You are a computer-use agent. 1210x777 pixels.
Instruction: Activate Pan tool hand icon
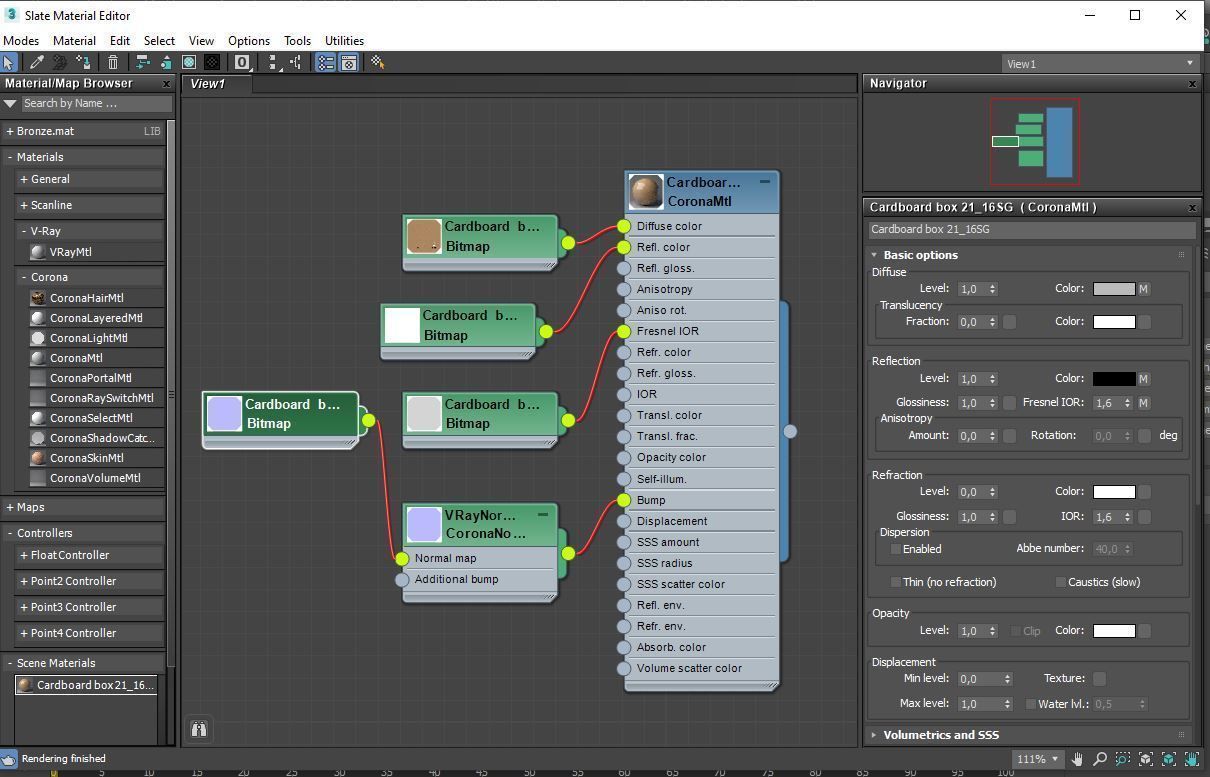pos(1077,759)
